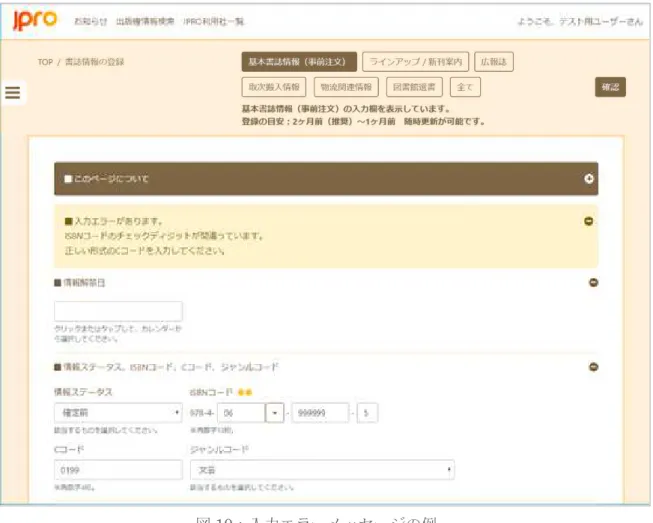Open the ジャンルコード dropdown

click(x=322, y=470)
